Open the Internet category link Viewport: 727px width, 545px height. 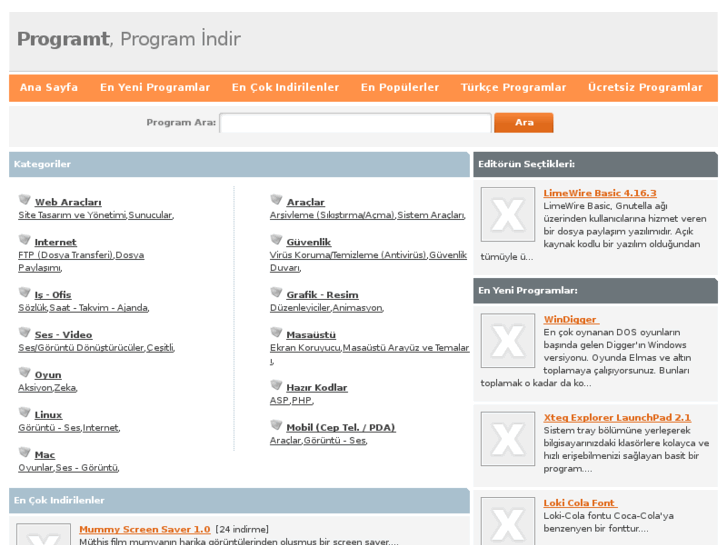(56, 242)
